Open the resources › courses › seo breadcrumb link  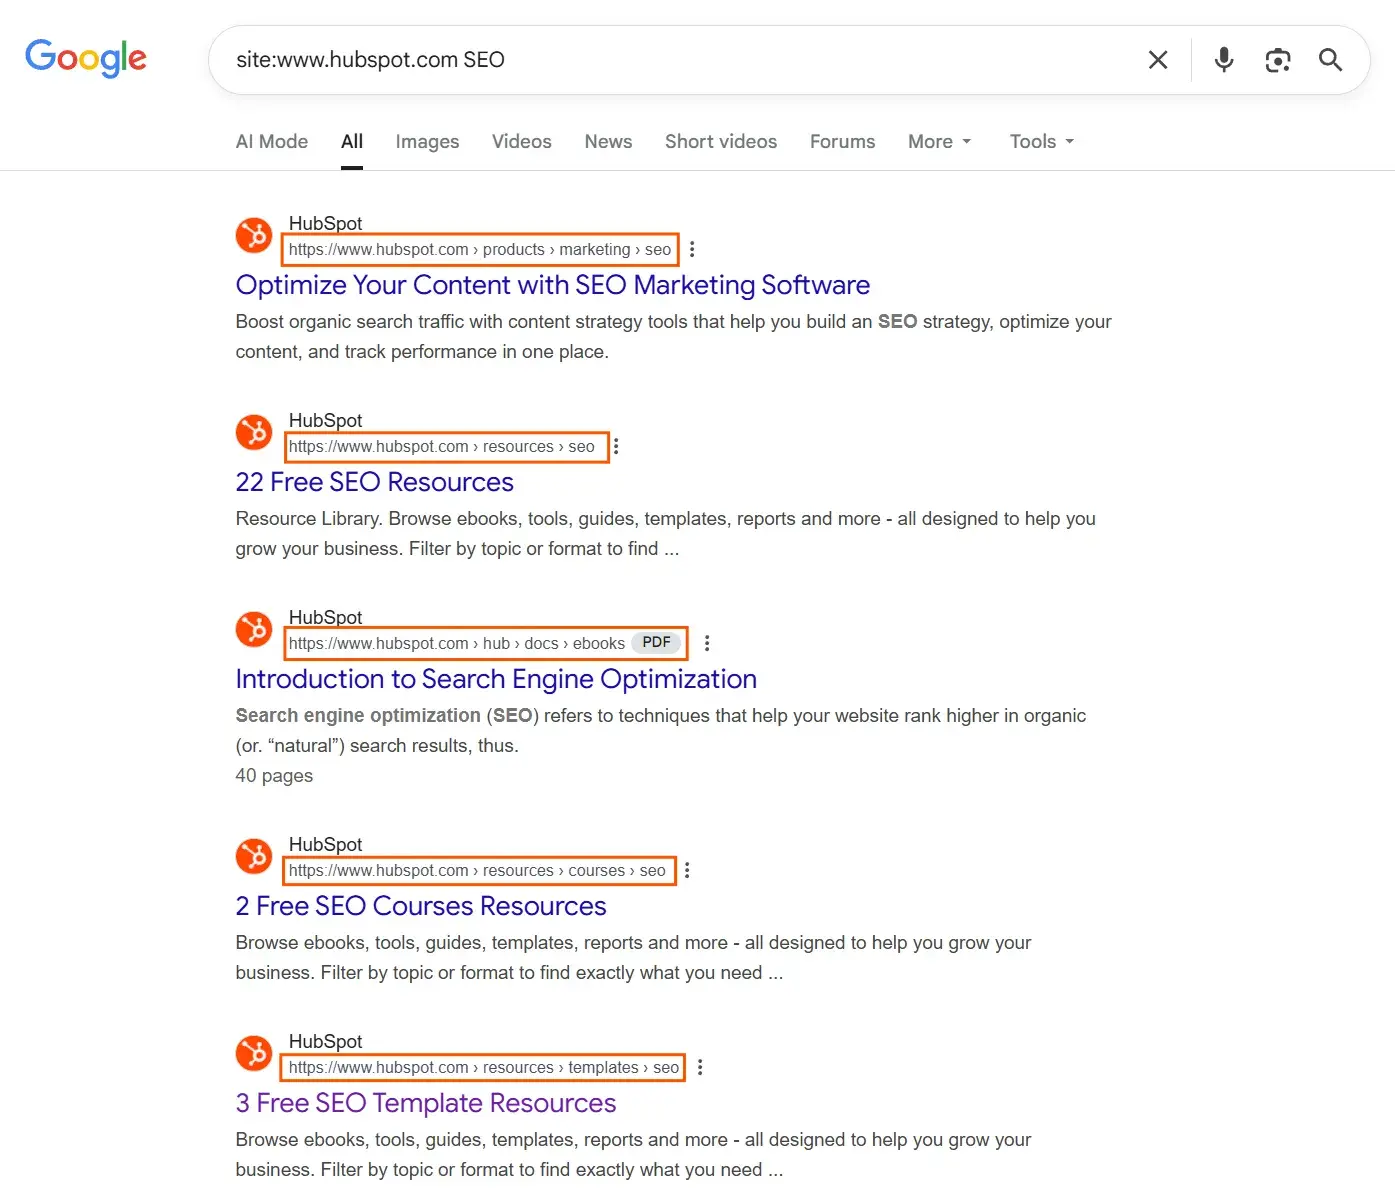tap(476, 870)
